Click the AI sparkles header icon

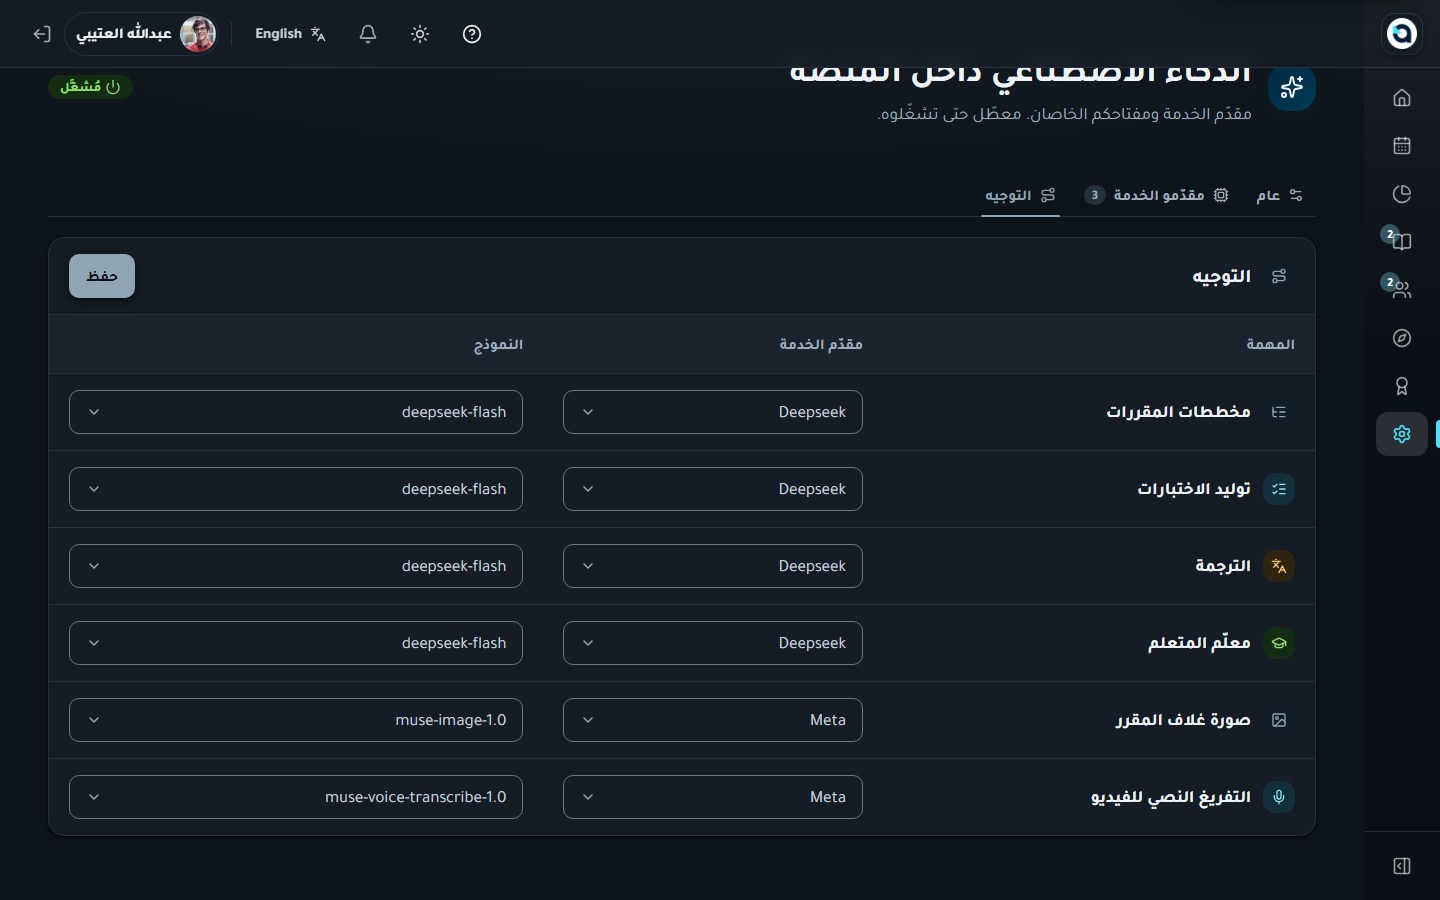tap(1292, 87)
